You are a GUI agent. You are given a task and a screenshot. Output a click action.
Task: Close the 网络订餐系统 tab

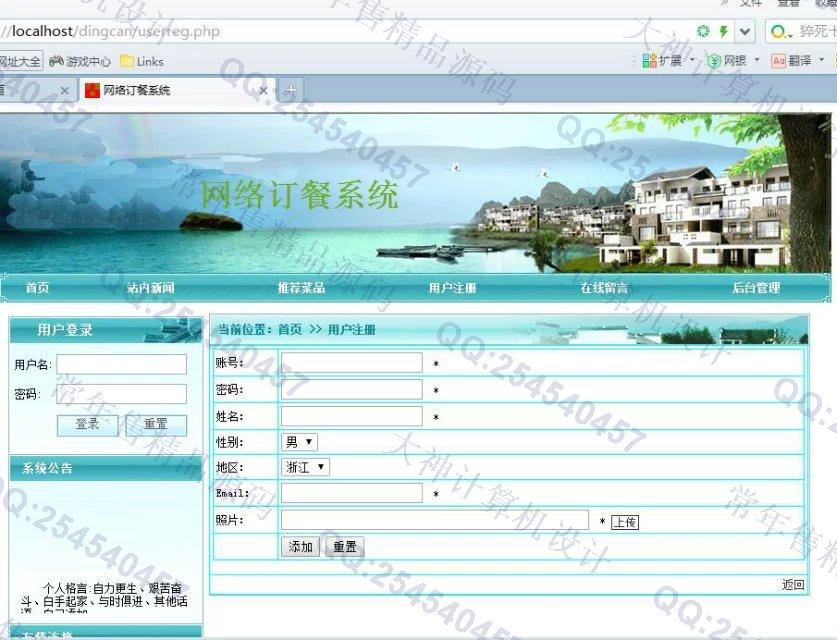[x=264, y=90]
